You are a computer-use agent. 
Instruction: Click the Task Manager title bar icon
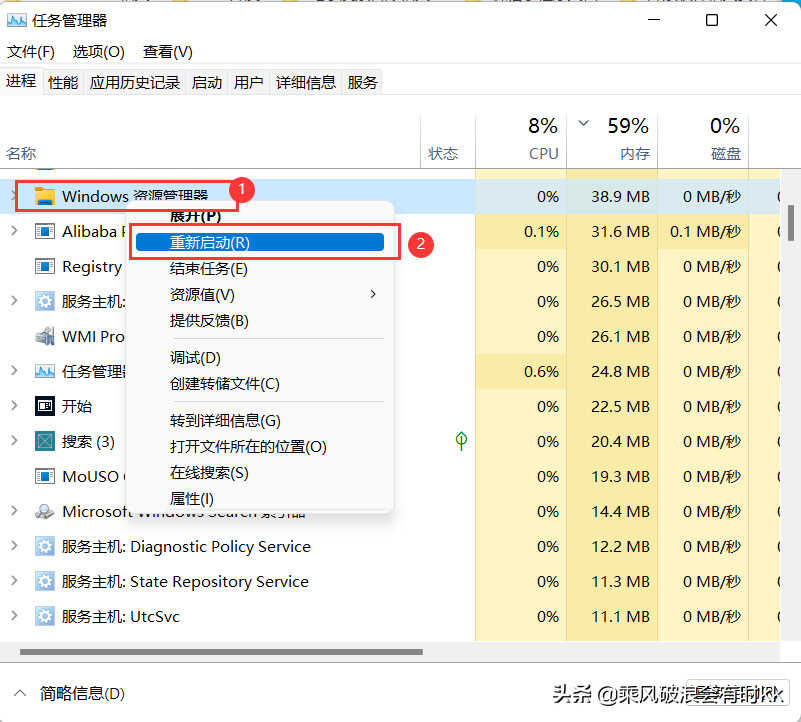point(16,20)
